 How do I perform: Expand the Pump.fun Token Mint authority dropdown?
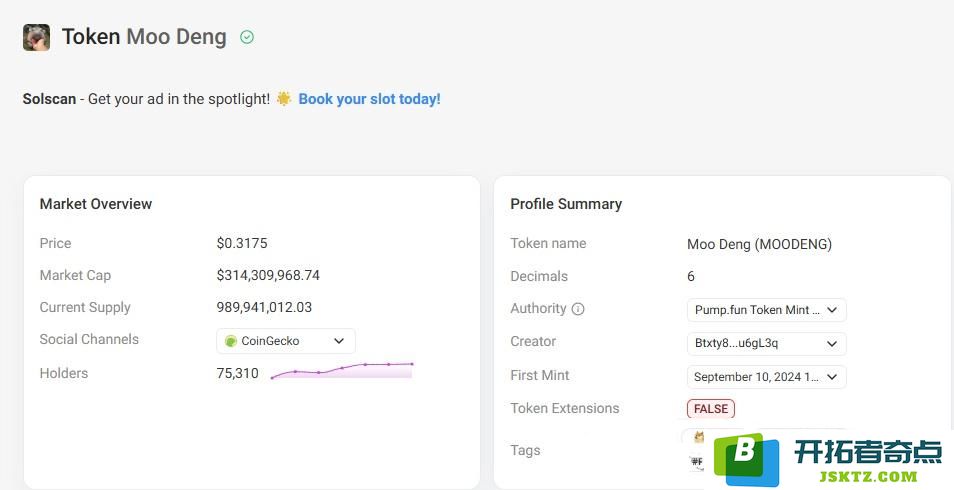pos(766,310)
